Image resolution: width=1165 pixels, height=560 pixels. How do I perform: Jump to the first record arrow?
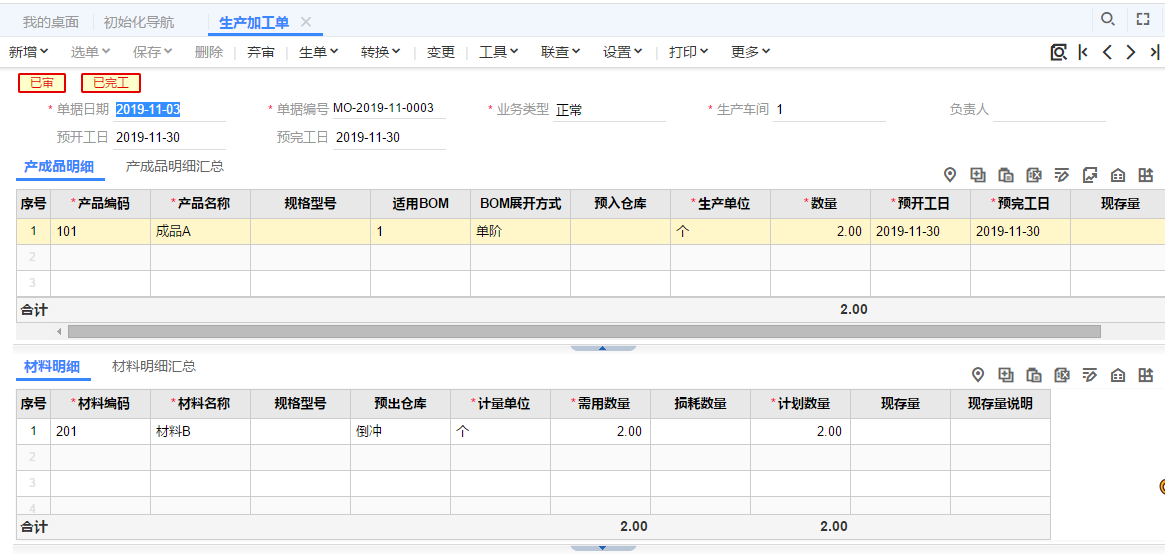[1083, 52]
